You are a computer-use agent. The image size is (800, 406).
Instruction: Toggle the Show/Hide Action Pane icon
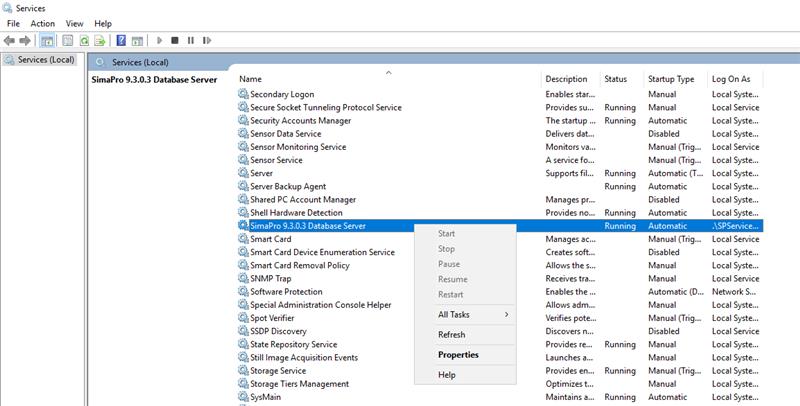pyautogui.click(x=137, y=40)
